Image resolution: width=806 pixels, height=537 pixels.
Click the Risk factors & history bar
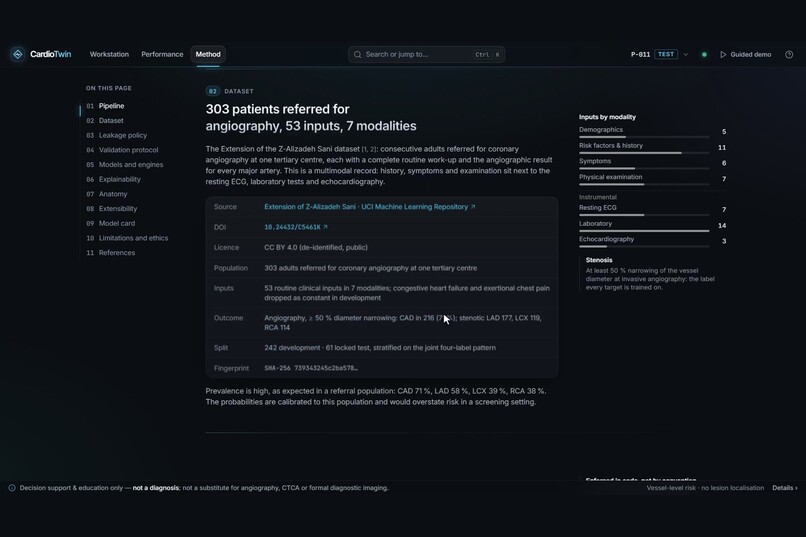tap(644, 153)
